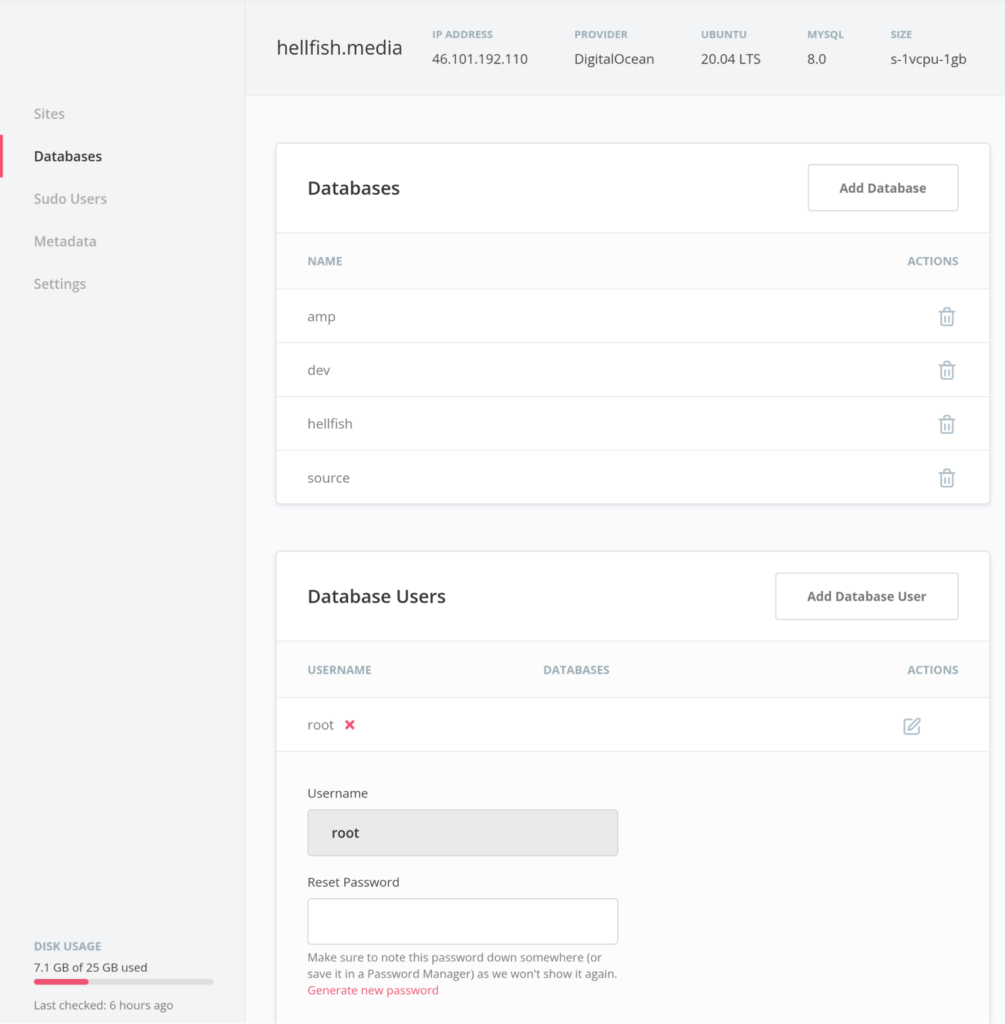Go to Sudo Users page

(70, 199)
